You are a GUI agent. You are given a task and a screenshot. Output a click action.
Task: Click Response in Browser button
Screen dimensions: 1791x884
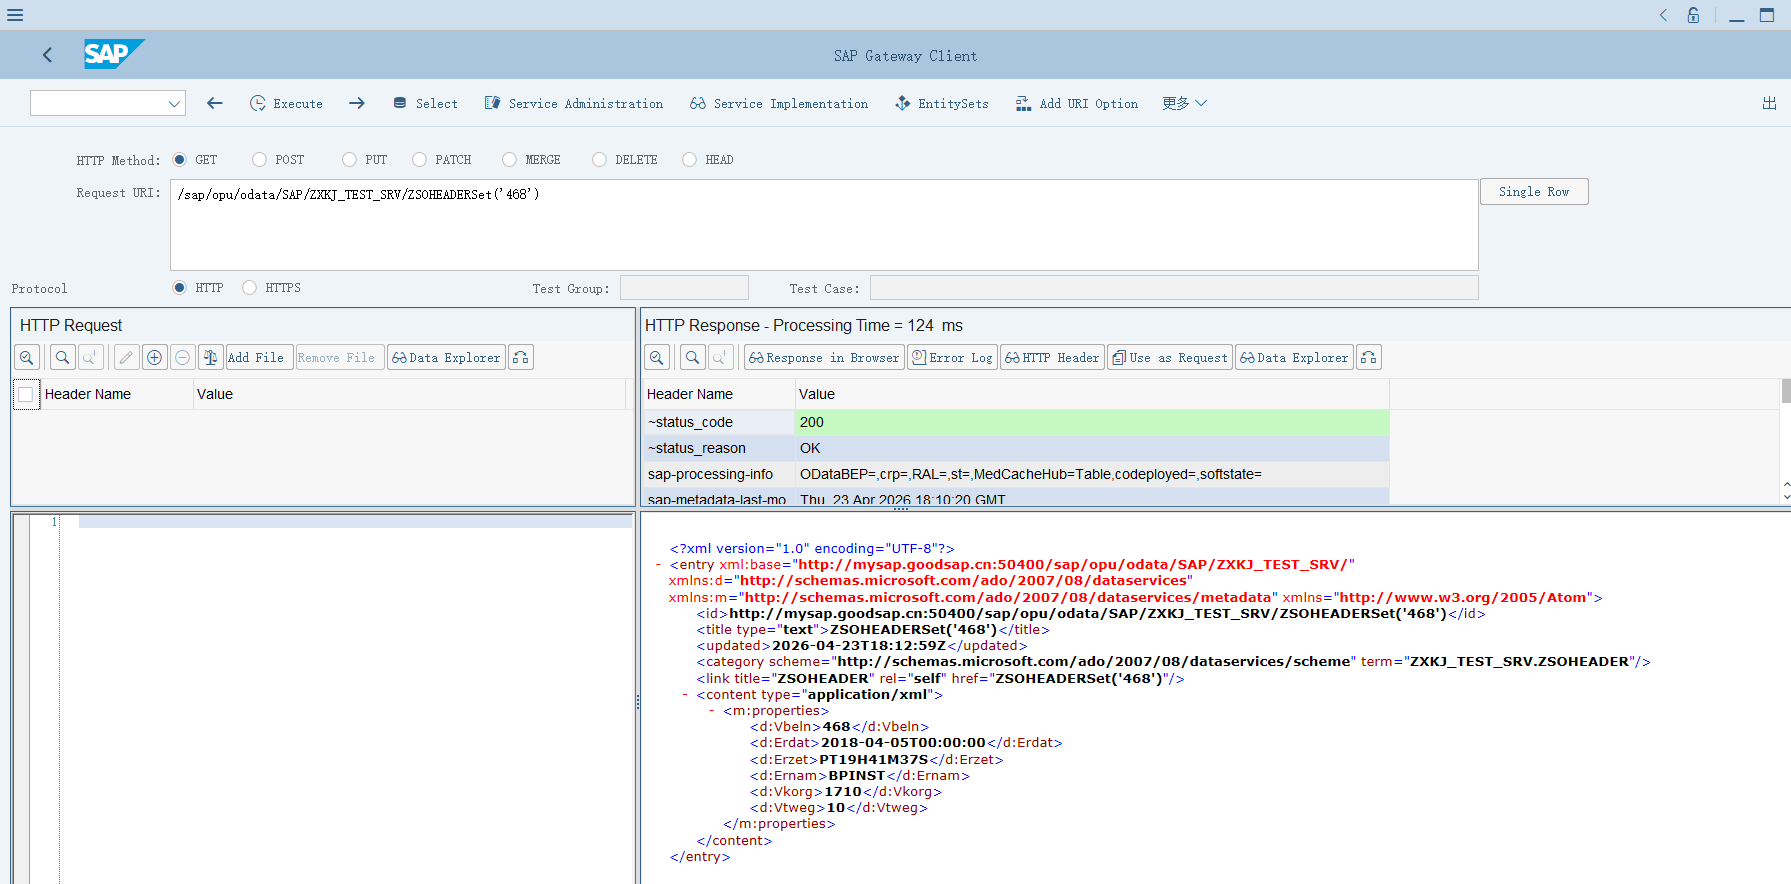824,357
